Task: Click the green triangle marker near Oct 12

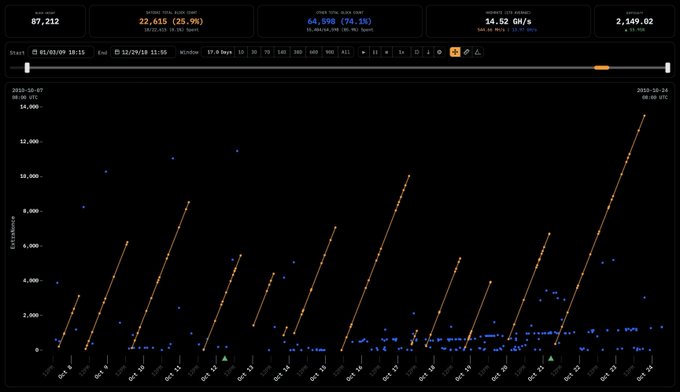Action: click(225, 359)
